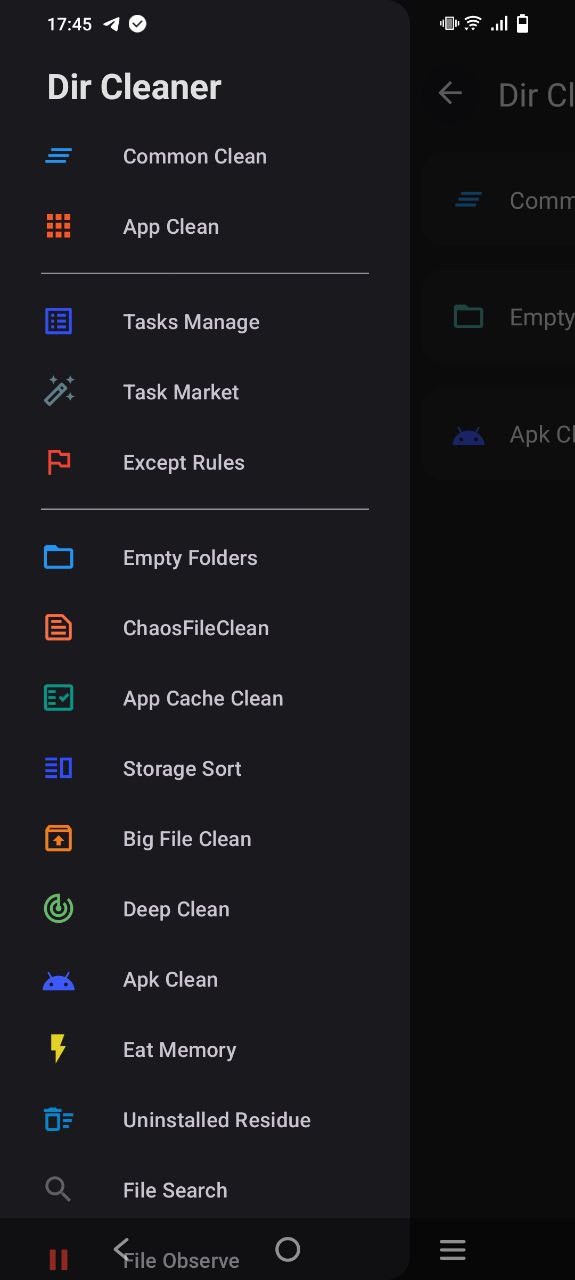The image size is (575, 1280).
Task: Tap the system home circle button
Action: click(287, 1249)
